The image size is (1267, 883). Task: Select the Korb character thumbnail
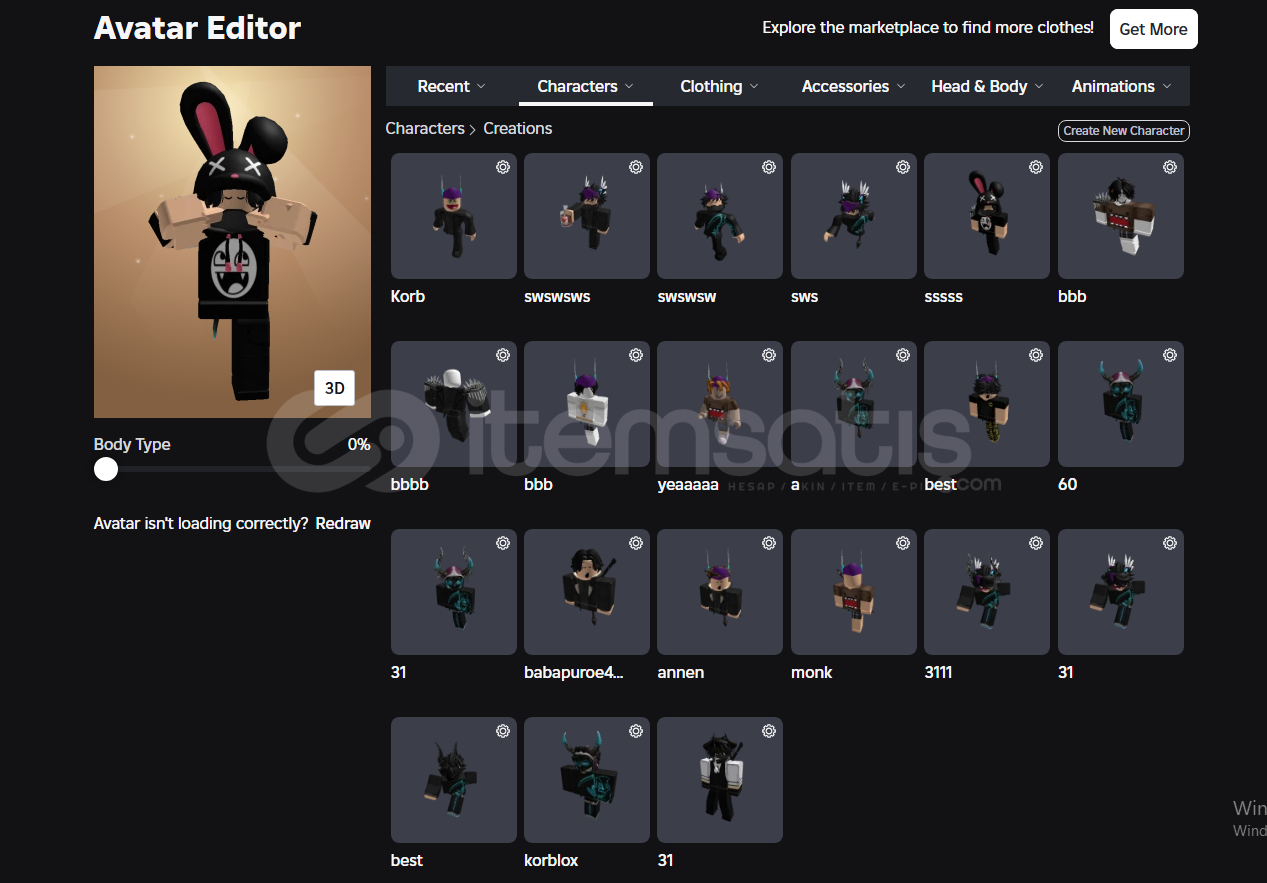click(x=454, y=216)
